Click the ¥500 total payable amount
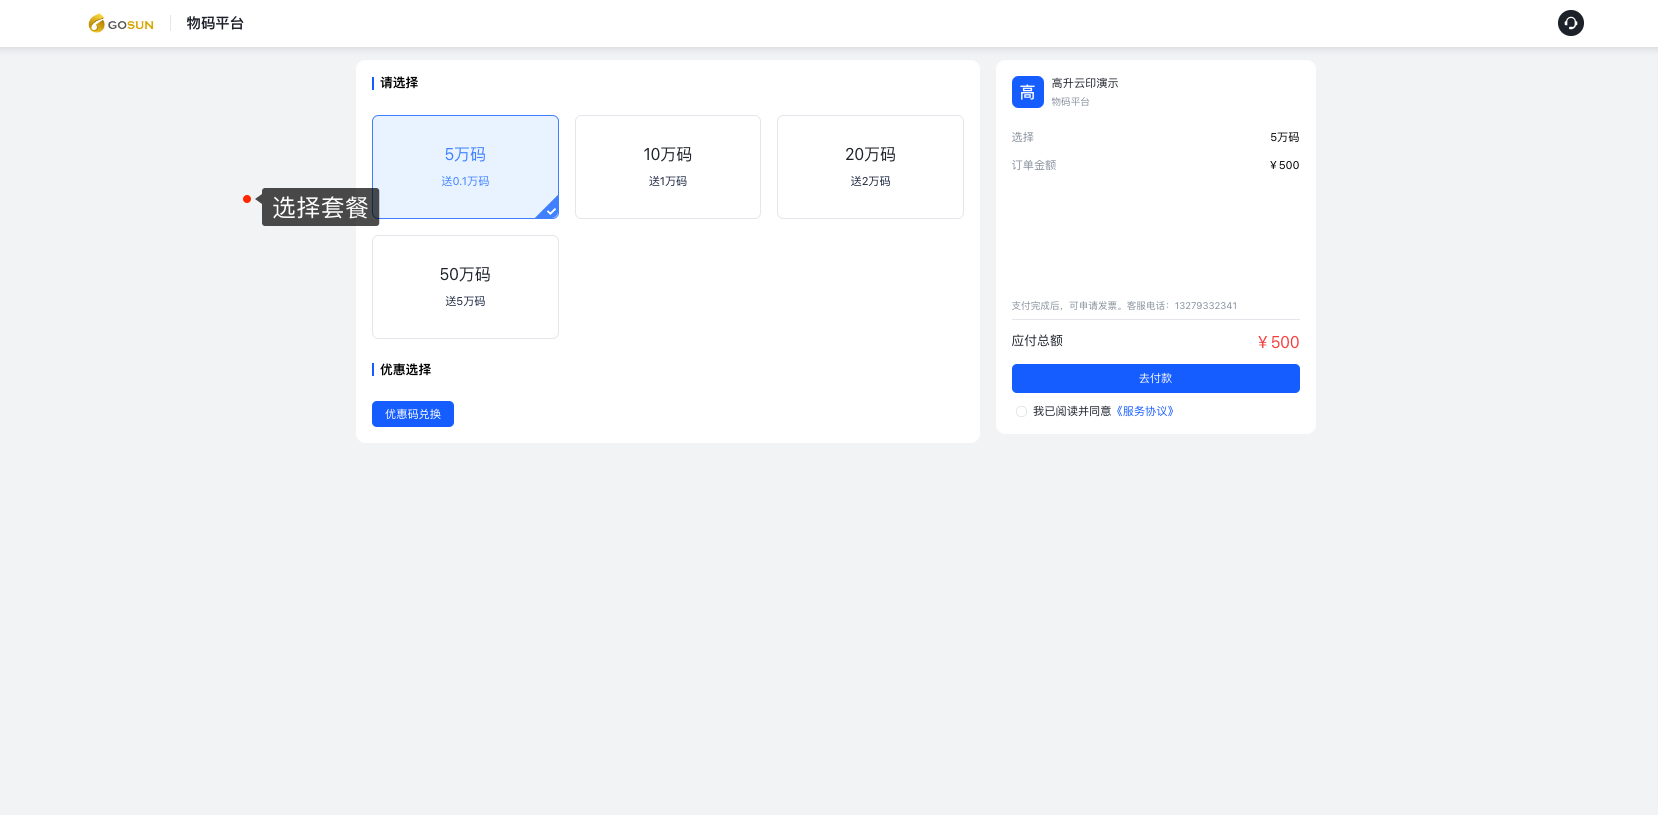The image size is (1658, 815). coord(1278,342)
